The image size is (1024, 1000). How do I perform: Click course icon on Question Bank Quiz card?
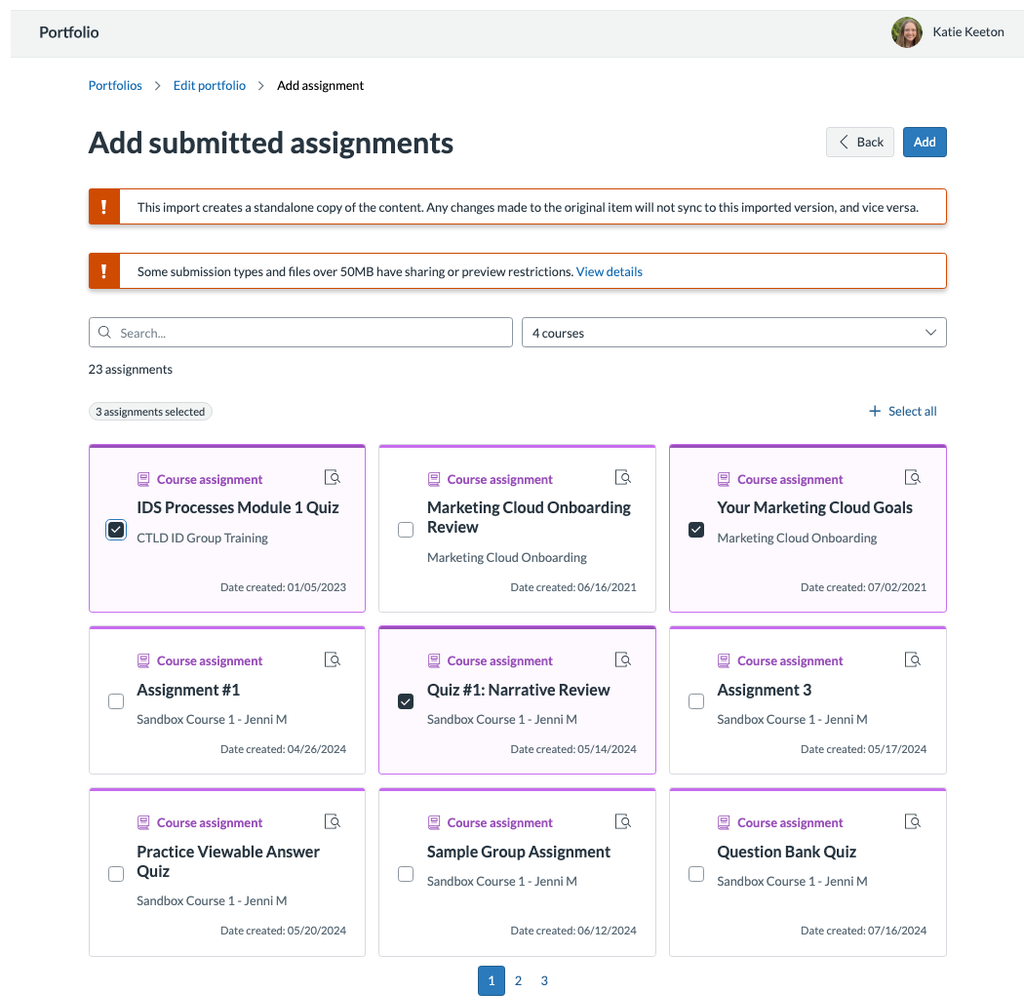point(724,823)
